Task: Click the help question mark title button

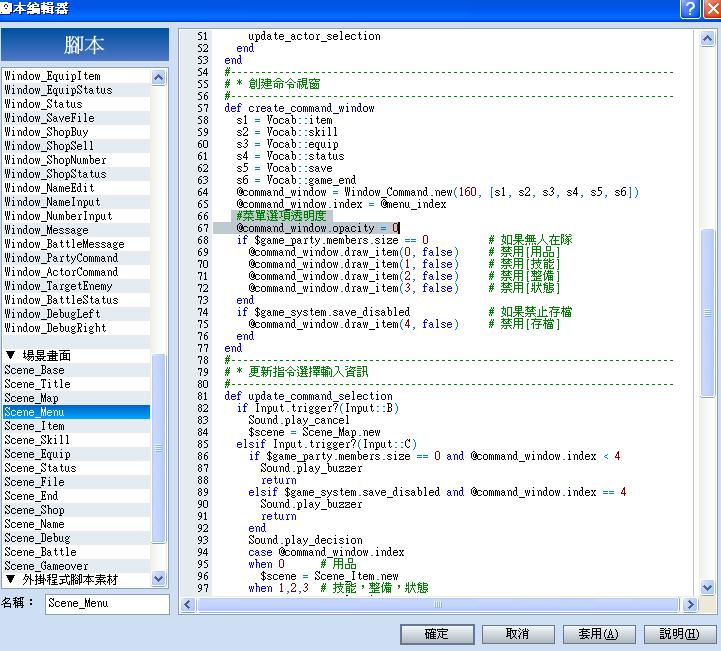Action: pyautogui.click(x=690, y=9)
